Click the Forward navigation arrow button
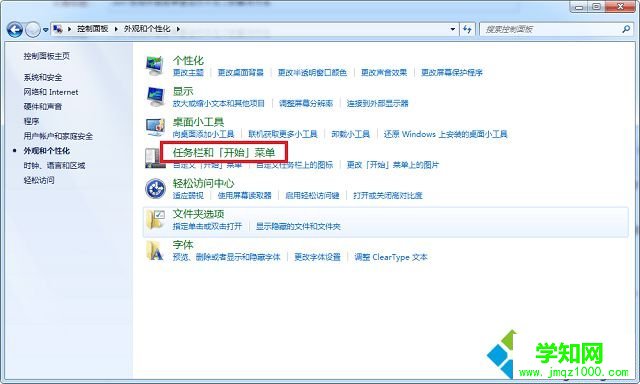640x384 pixels. pos(33,29)
